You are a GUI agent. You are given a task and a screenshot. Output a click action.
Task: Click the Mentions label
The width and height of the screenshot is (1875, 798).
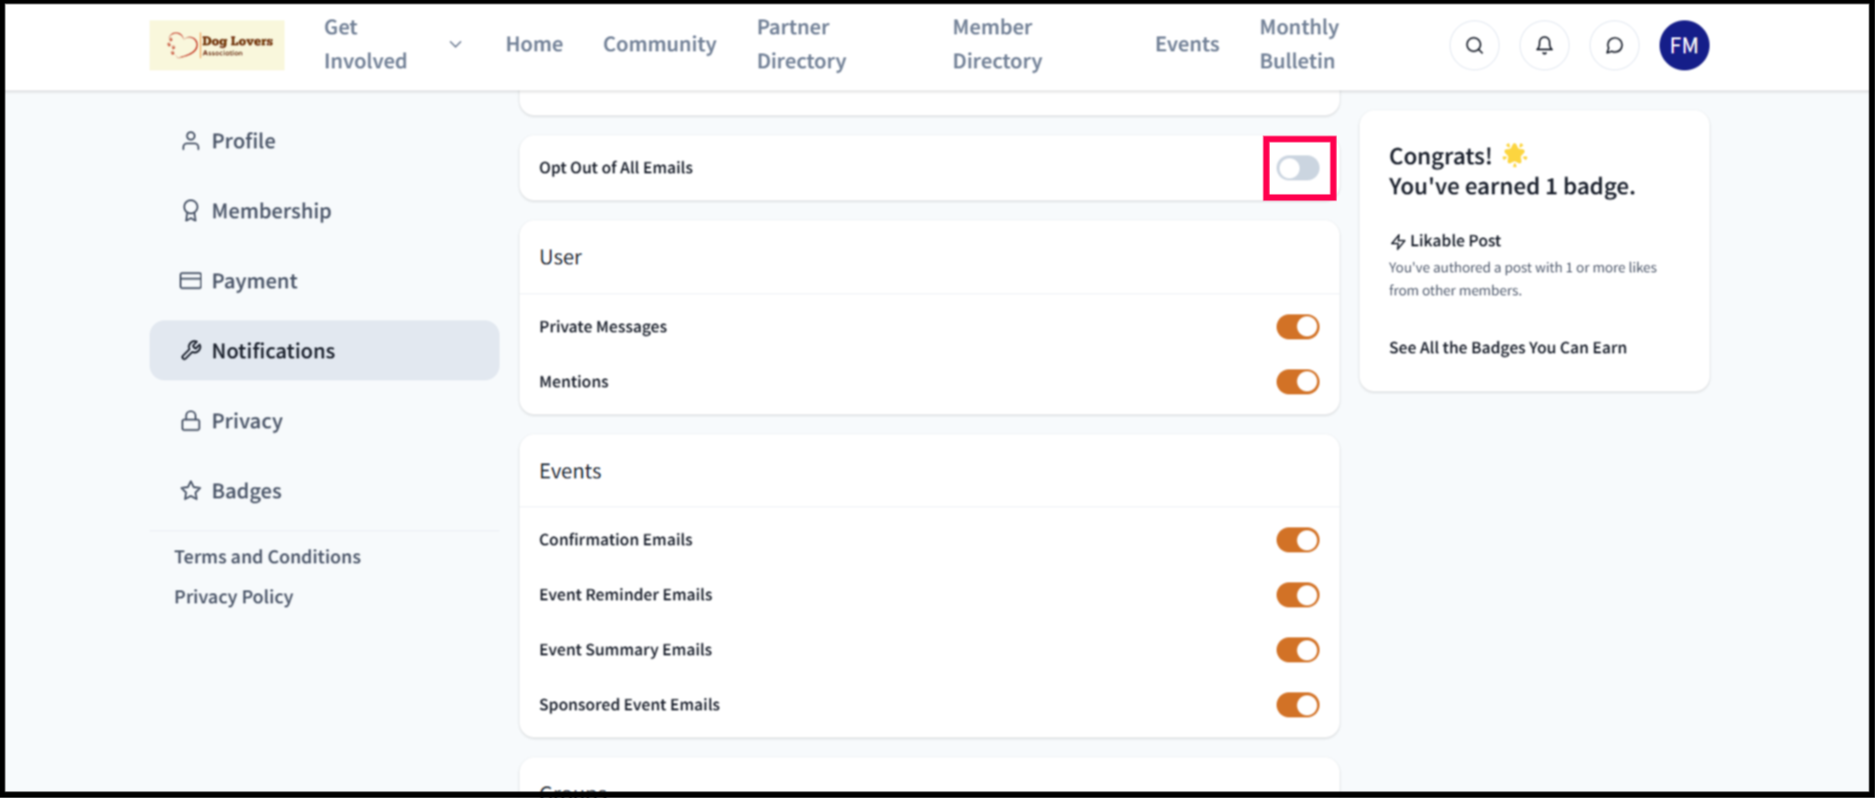[x=573, y=382]
